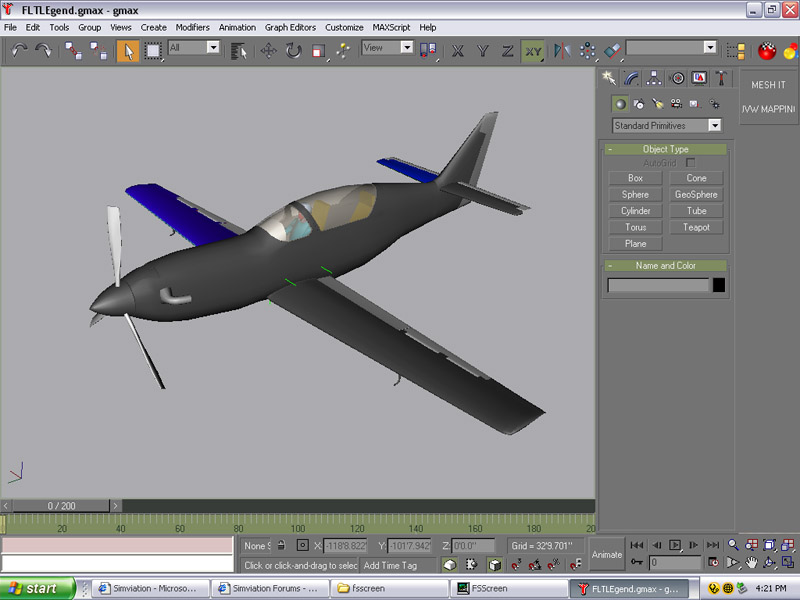The height and width of the screenshot is (600, 800).
Task: Click the Mirror Selected Objects icon
Action: (x=562, y=50)
